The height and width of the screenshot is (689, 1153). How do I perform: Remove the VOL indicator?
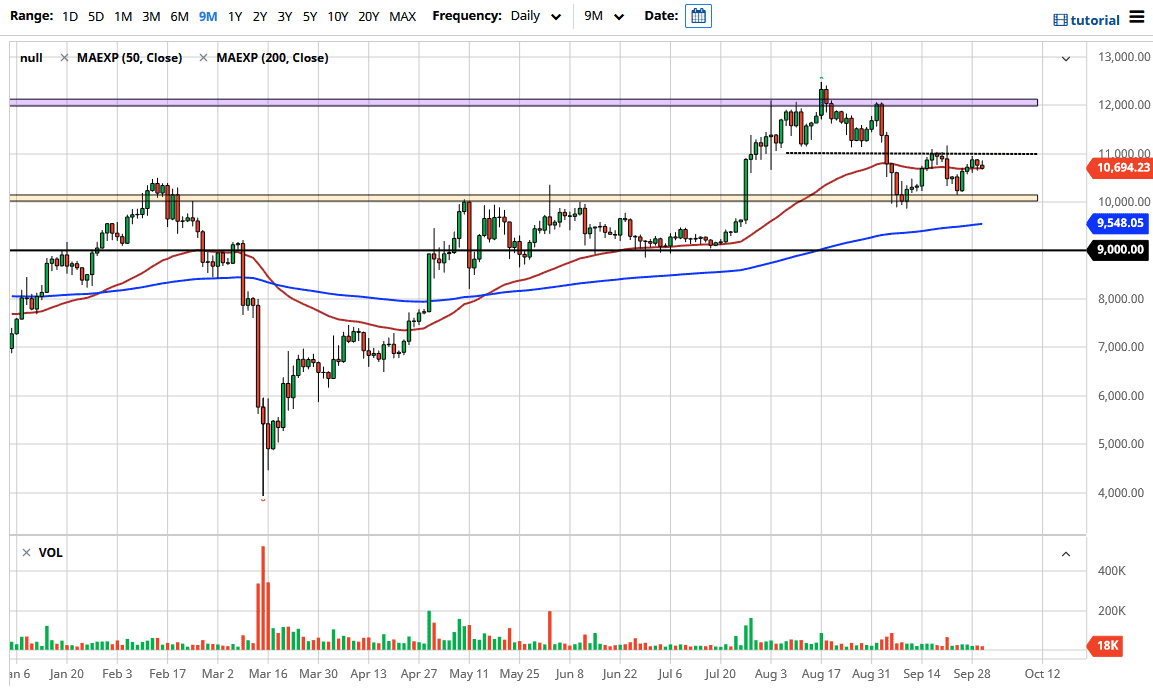point(26,552)
